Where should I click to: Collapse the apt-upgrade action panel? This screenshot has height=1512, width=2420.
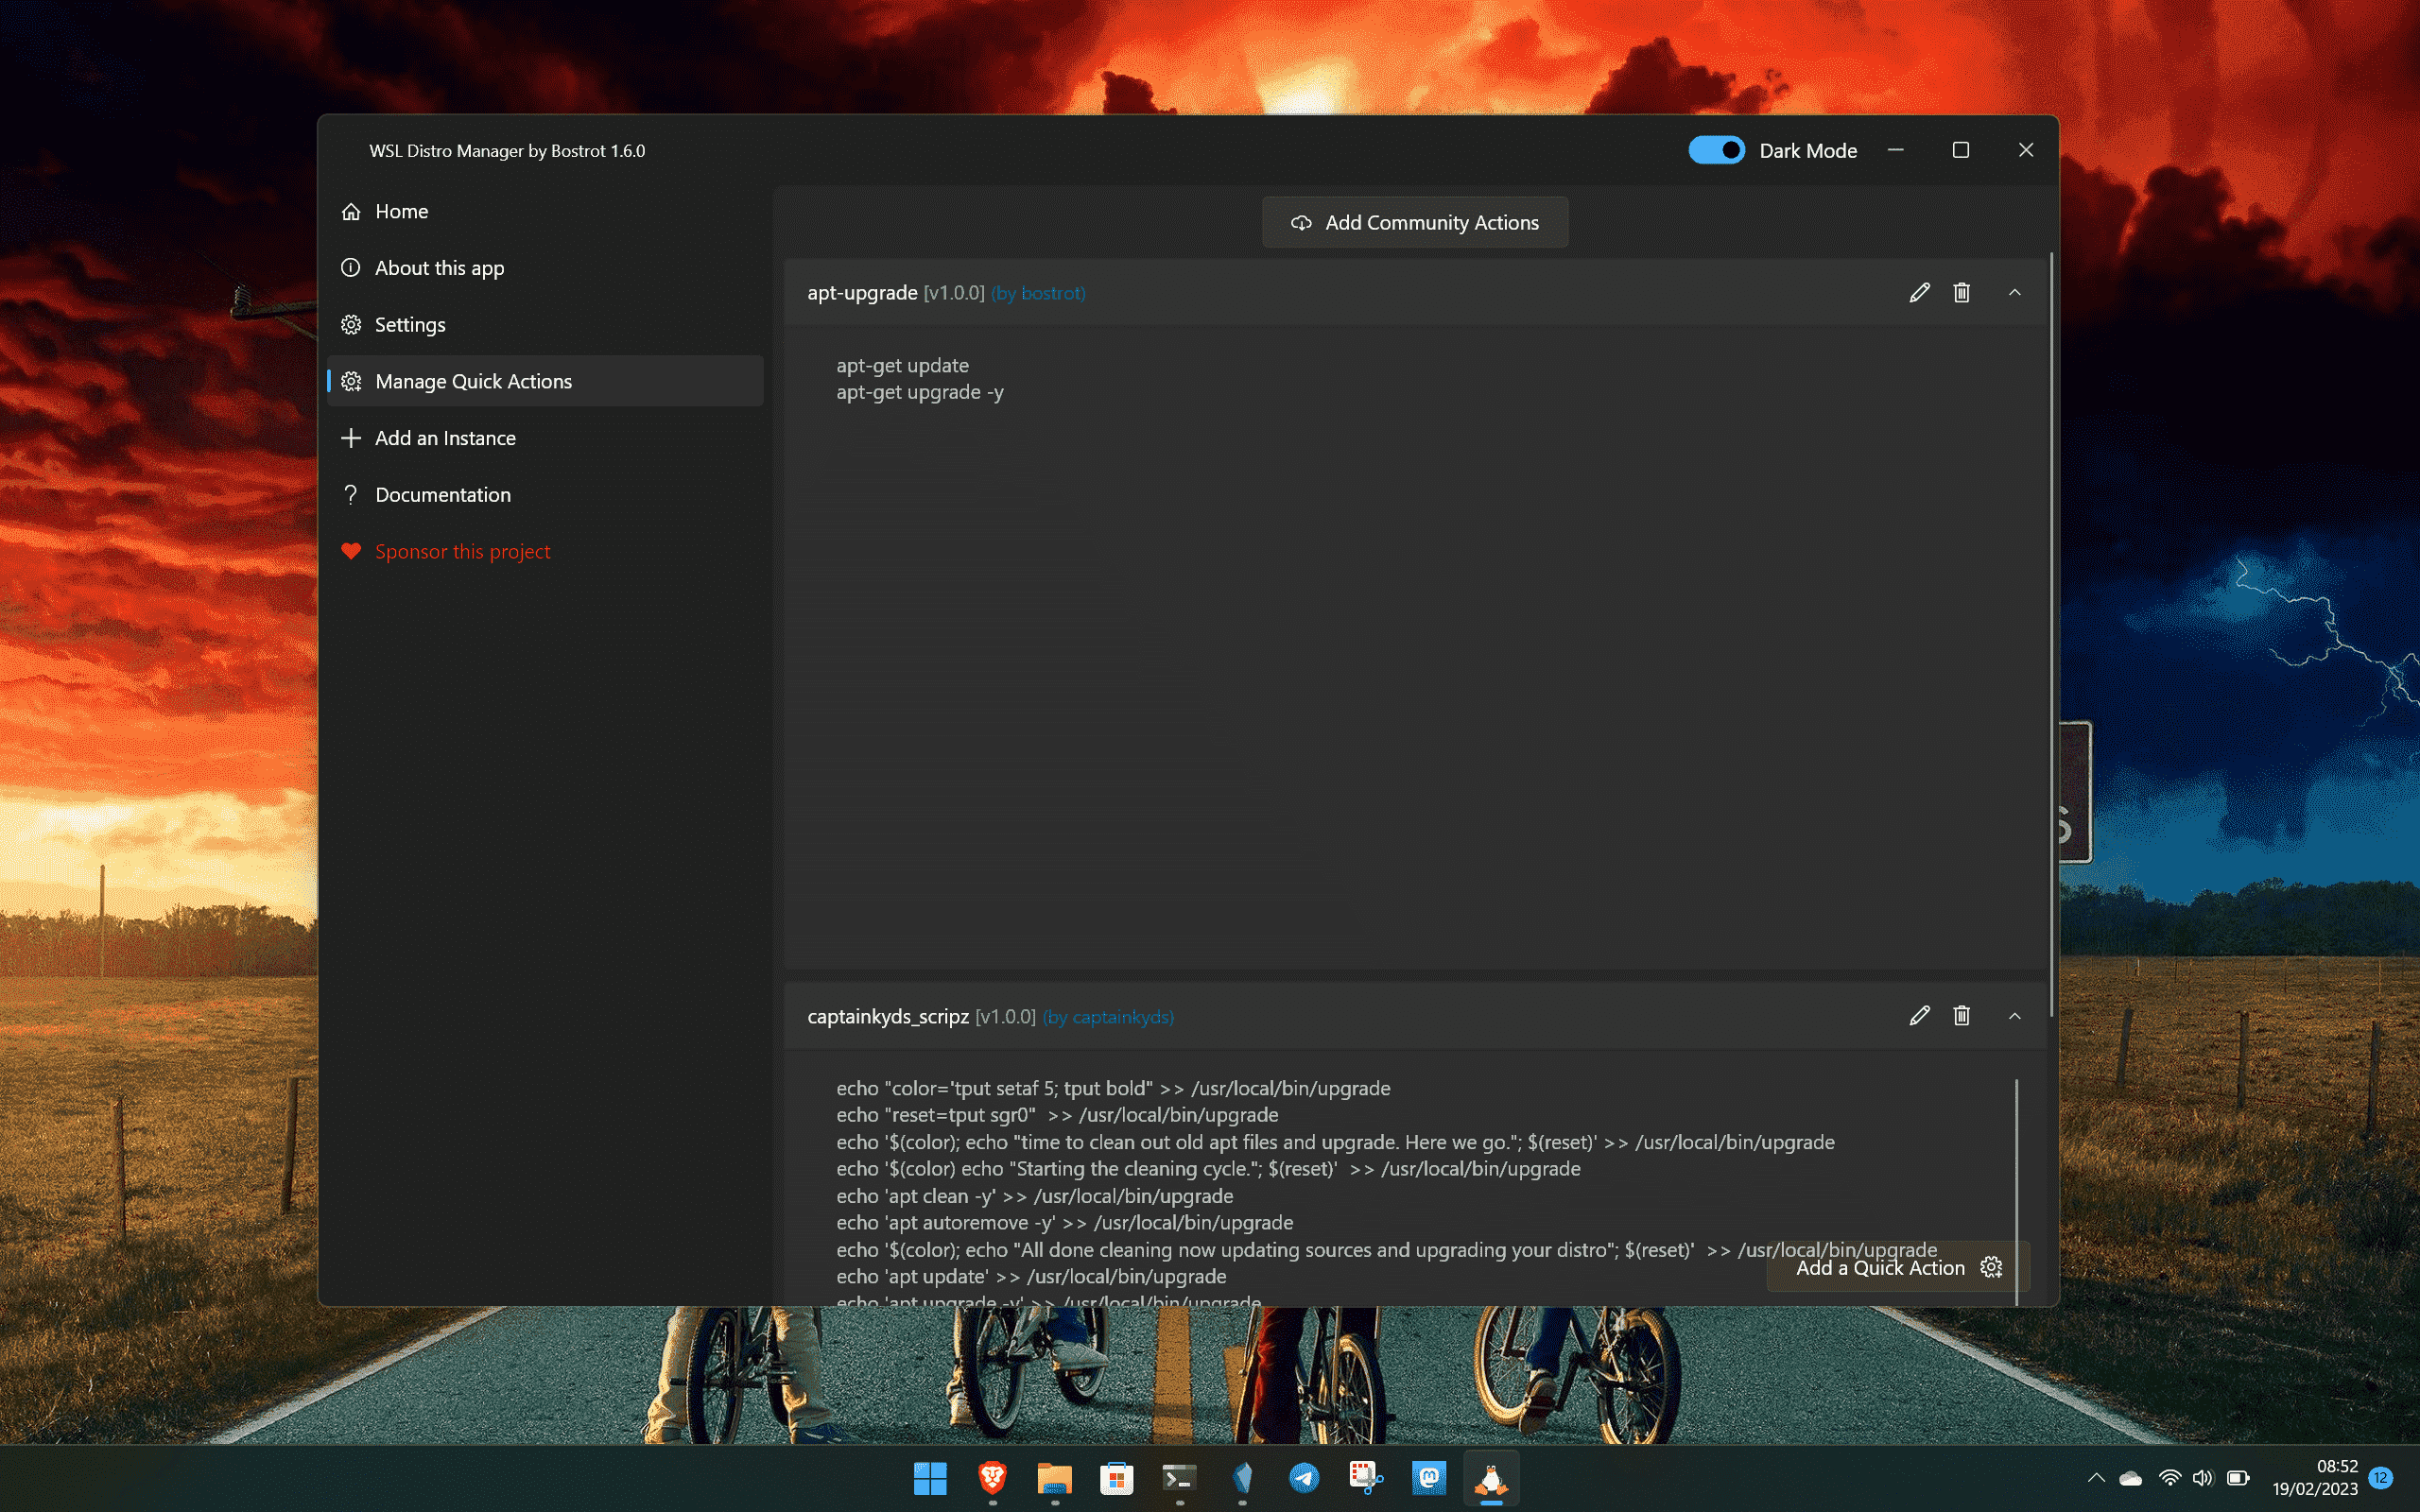(x=2014, y=291)
